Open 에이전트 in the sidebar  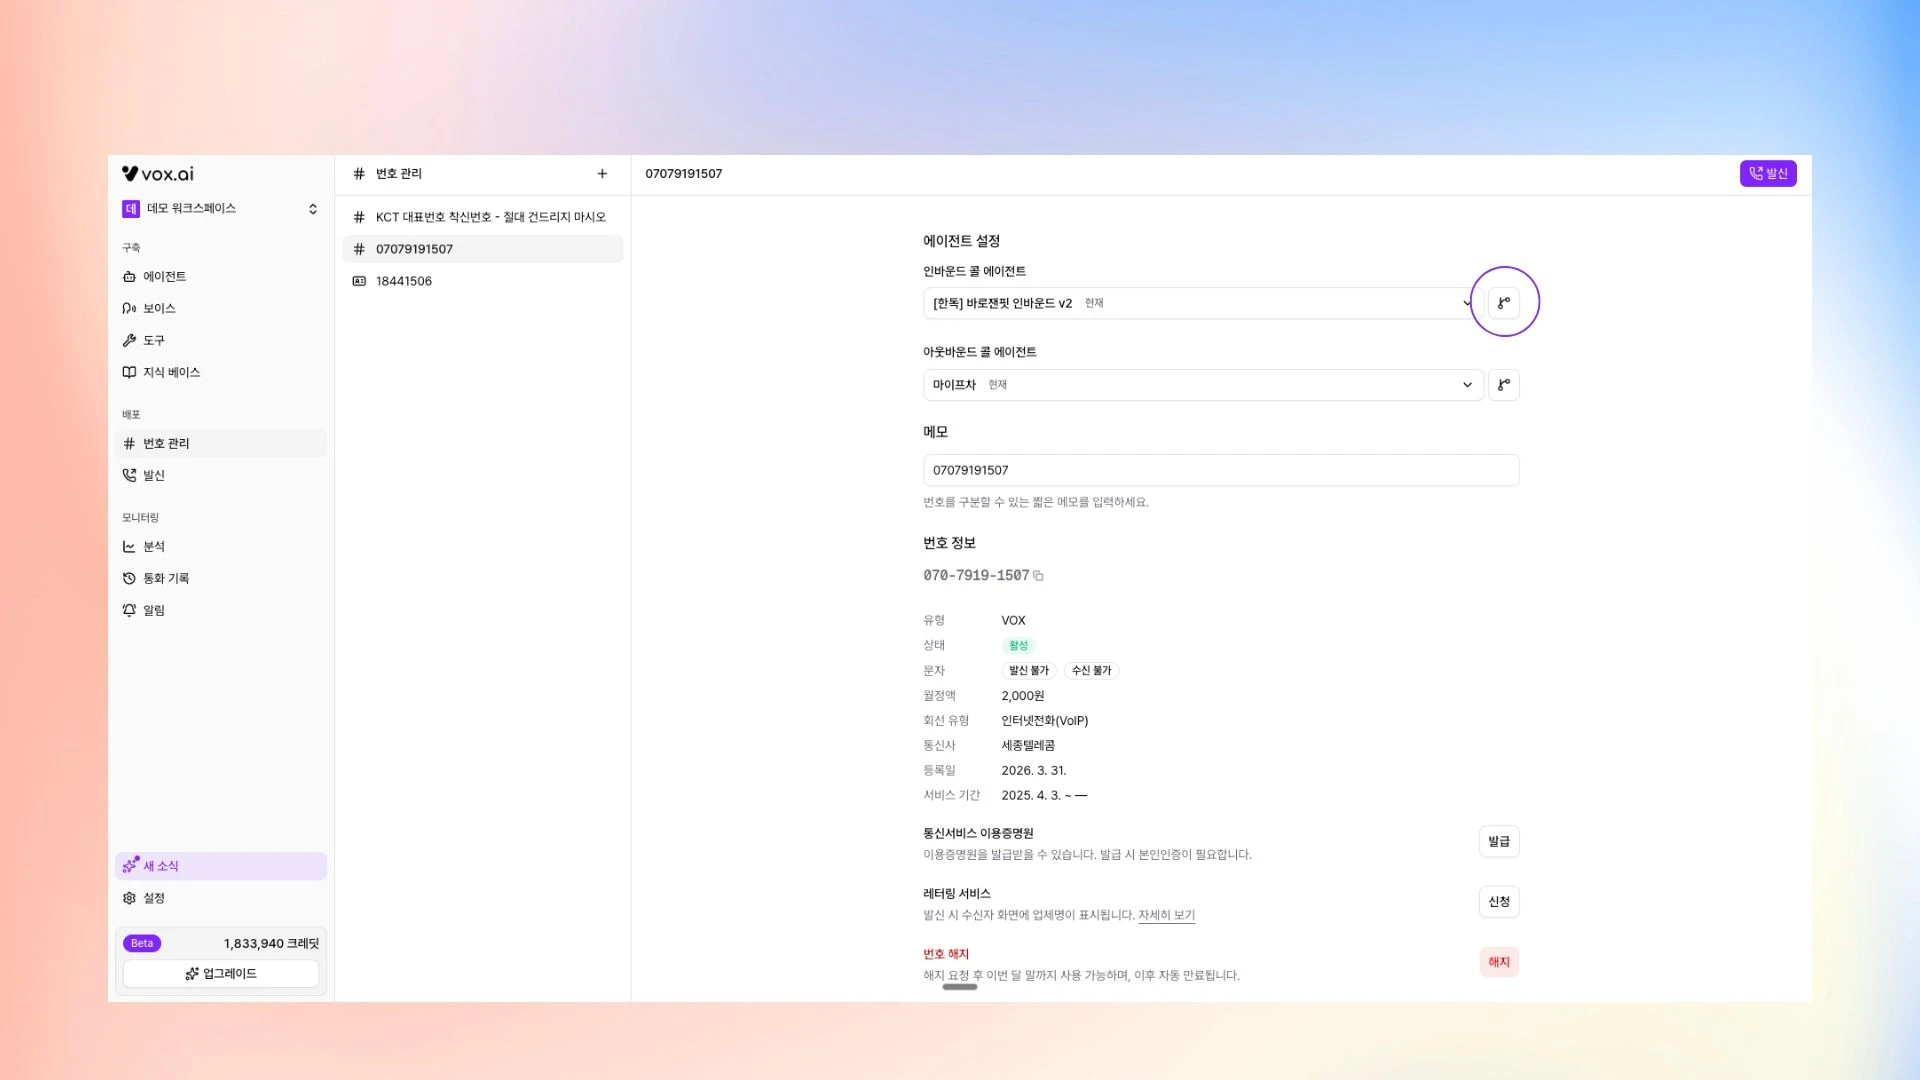(220, 276)
